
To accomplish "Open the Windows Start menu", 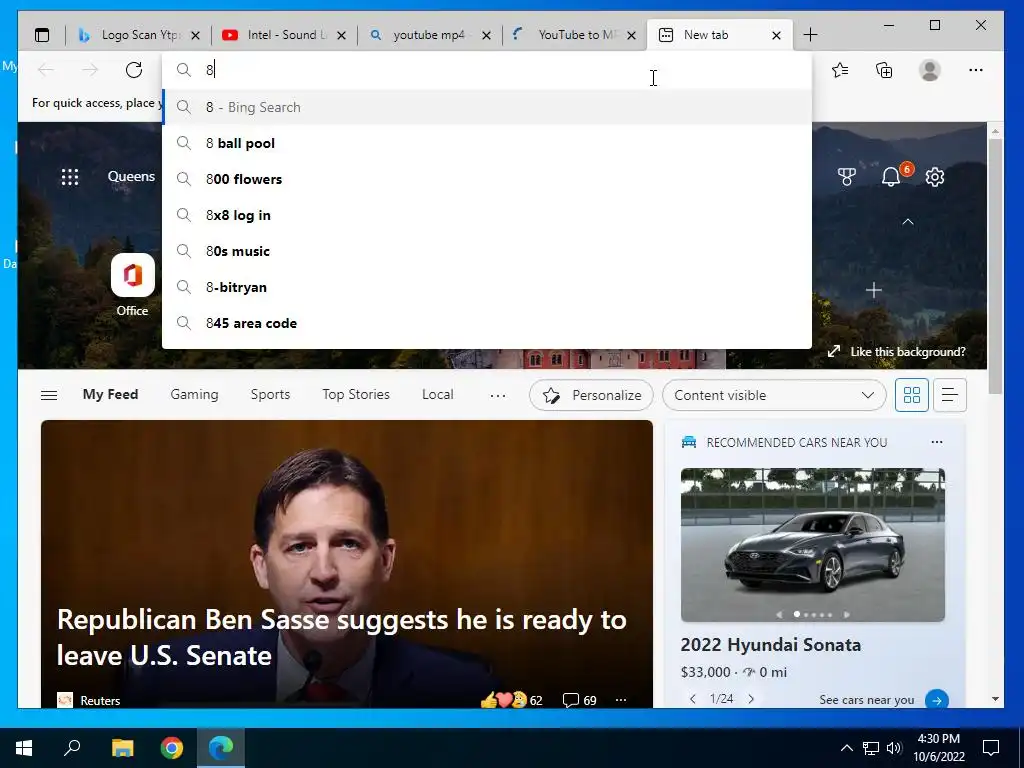I will 24,748.
